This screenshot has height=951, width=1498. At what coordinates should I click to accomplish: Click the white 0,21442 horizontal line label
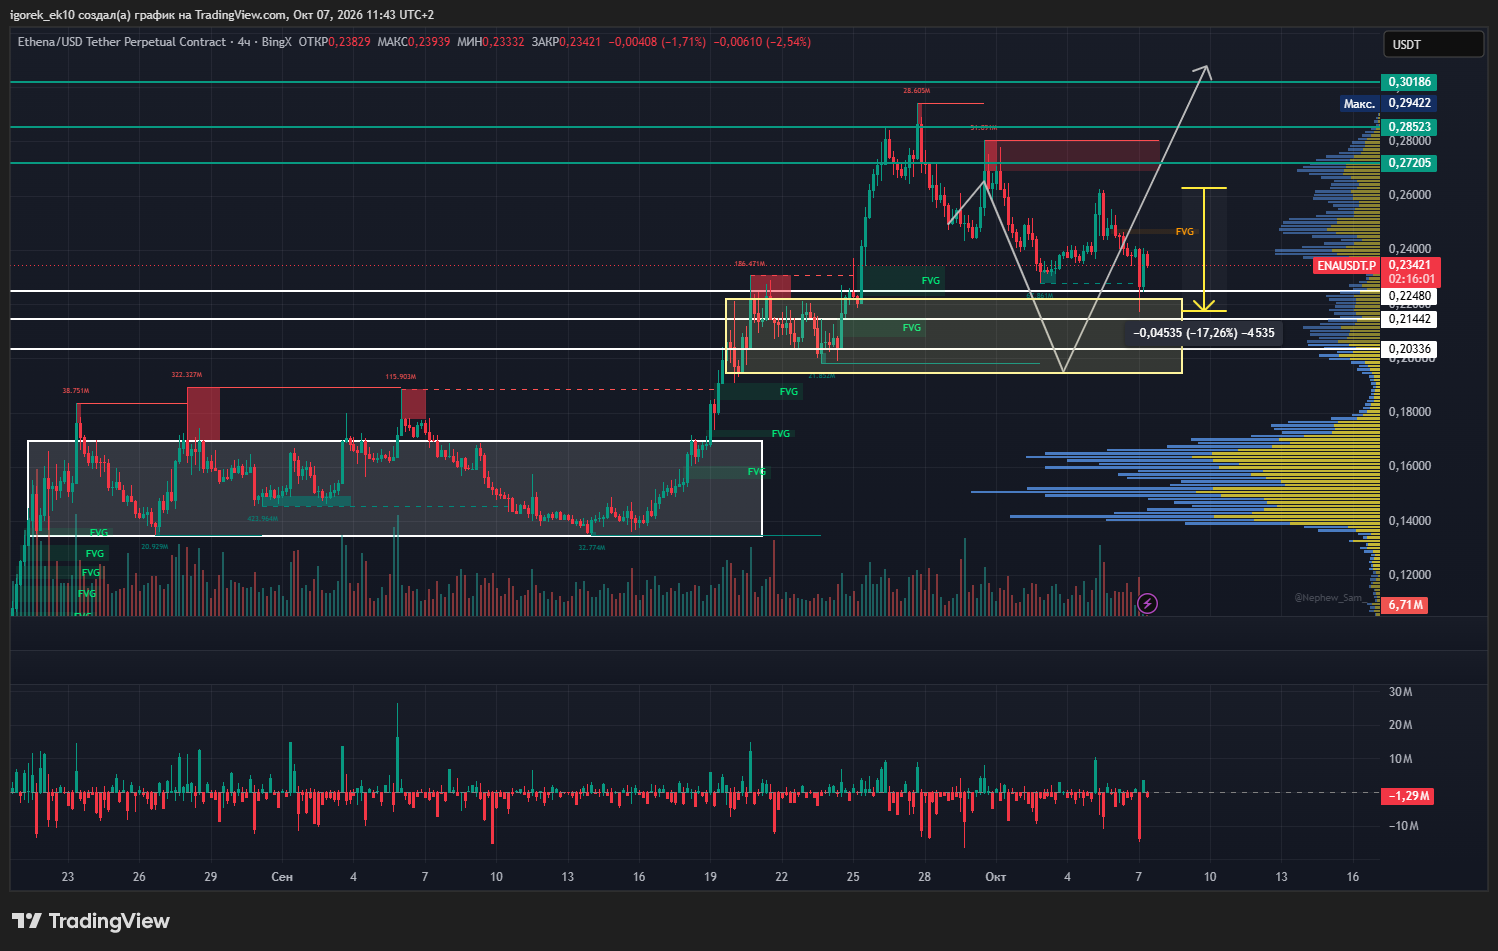[x=1410, y=319]
